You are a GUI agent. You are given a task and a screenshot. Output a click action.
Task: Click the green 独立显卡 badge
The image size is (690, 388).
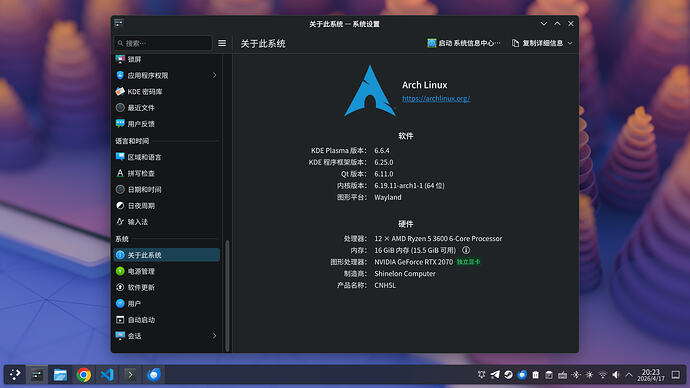coord(468,262)
